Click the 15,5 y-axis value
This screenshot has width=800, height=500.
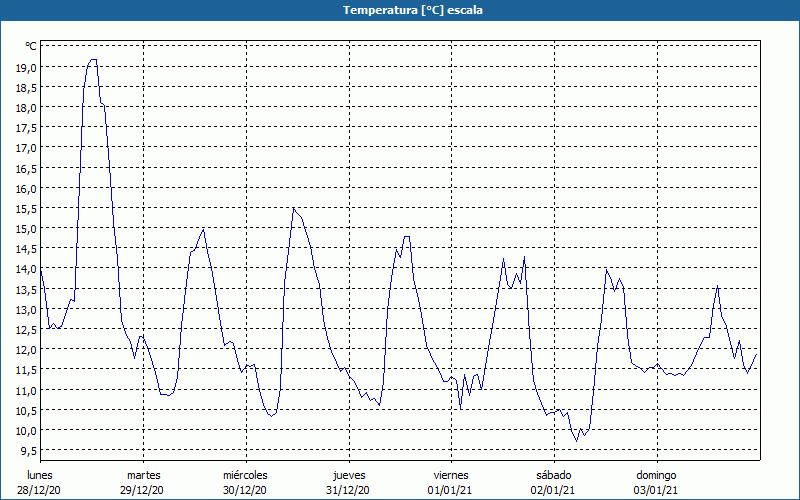(27, 209)
